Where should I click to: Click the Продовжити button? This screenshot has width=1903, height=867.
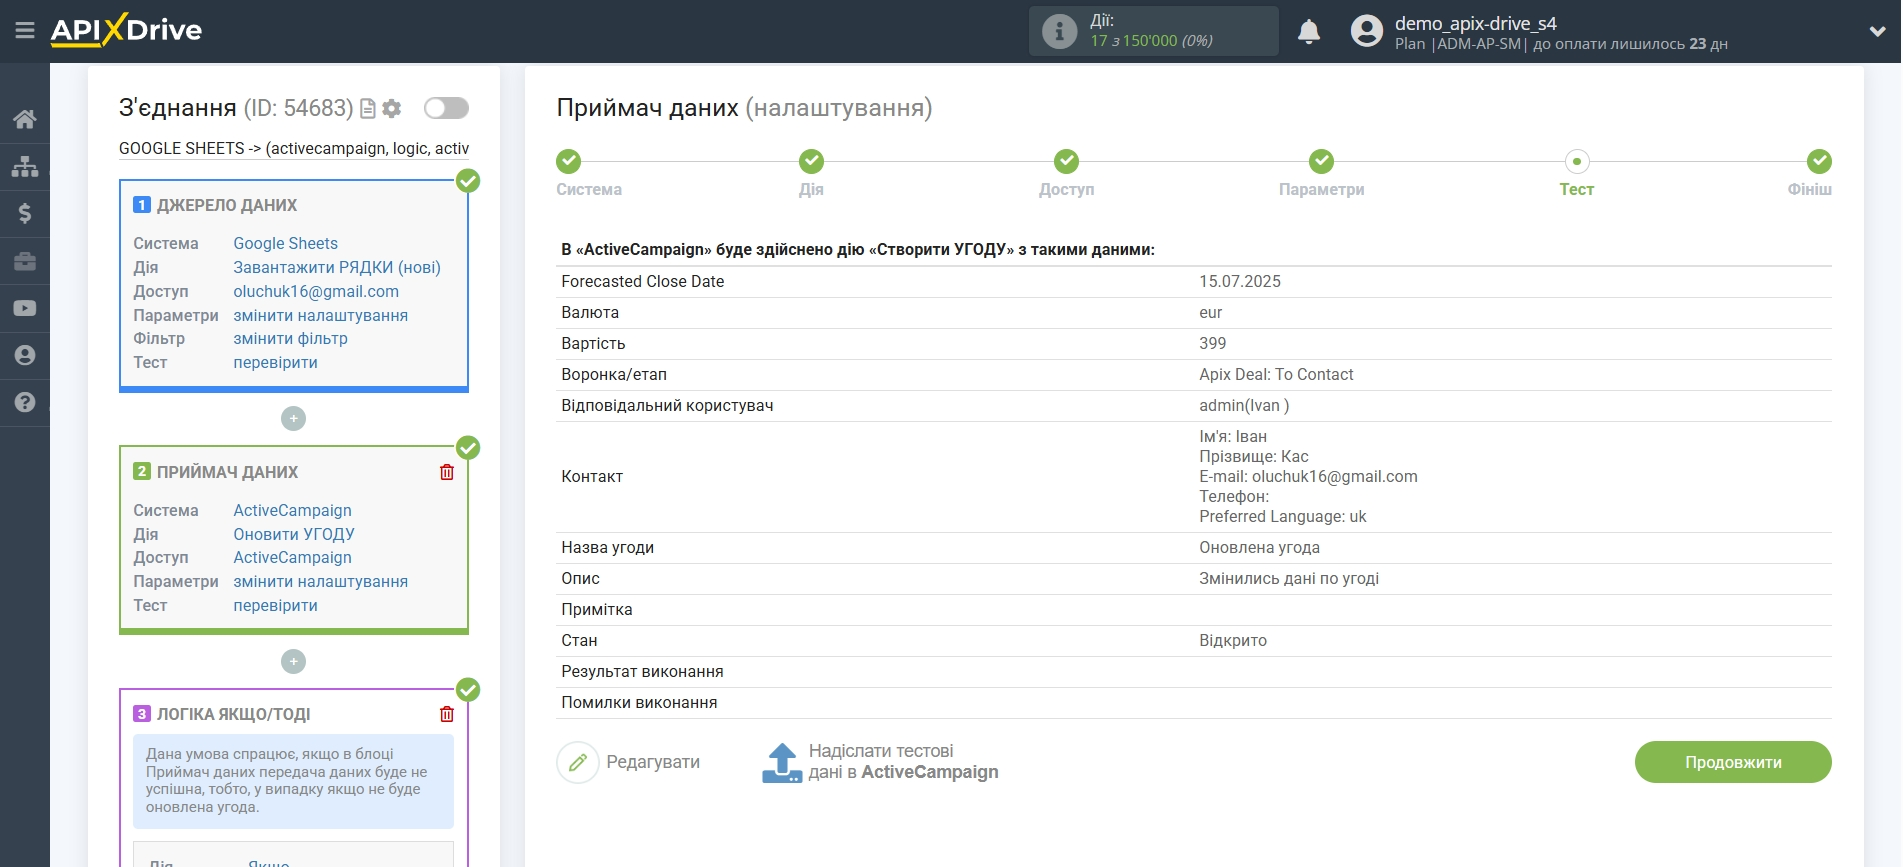(x=1733, y=762)
